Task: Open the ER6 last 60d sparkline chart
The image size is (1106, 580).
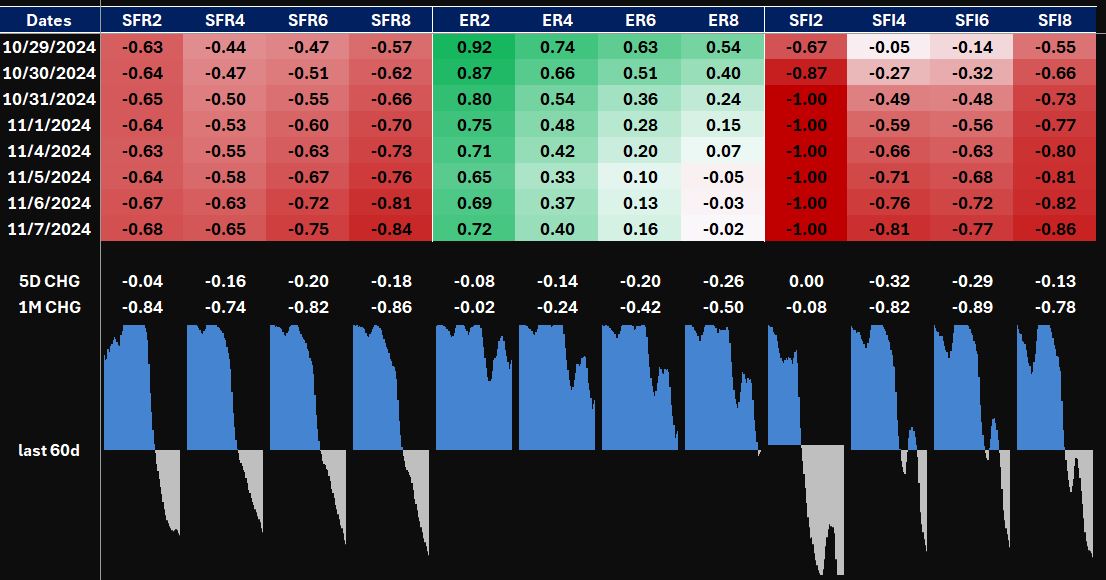Action: point(640,387)
